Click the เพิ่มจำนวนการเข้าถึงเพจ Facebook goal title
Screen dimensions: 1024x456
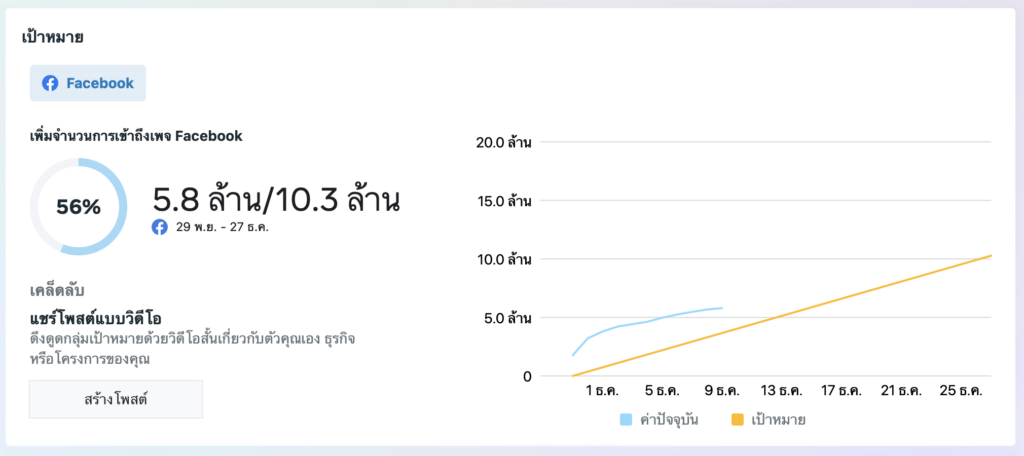coord(136,136)
